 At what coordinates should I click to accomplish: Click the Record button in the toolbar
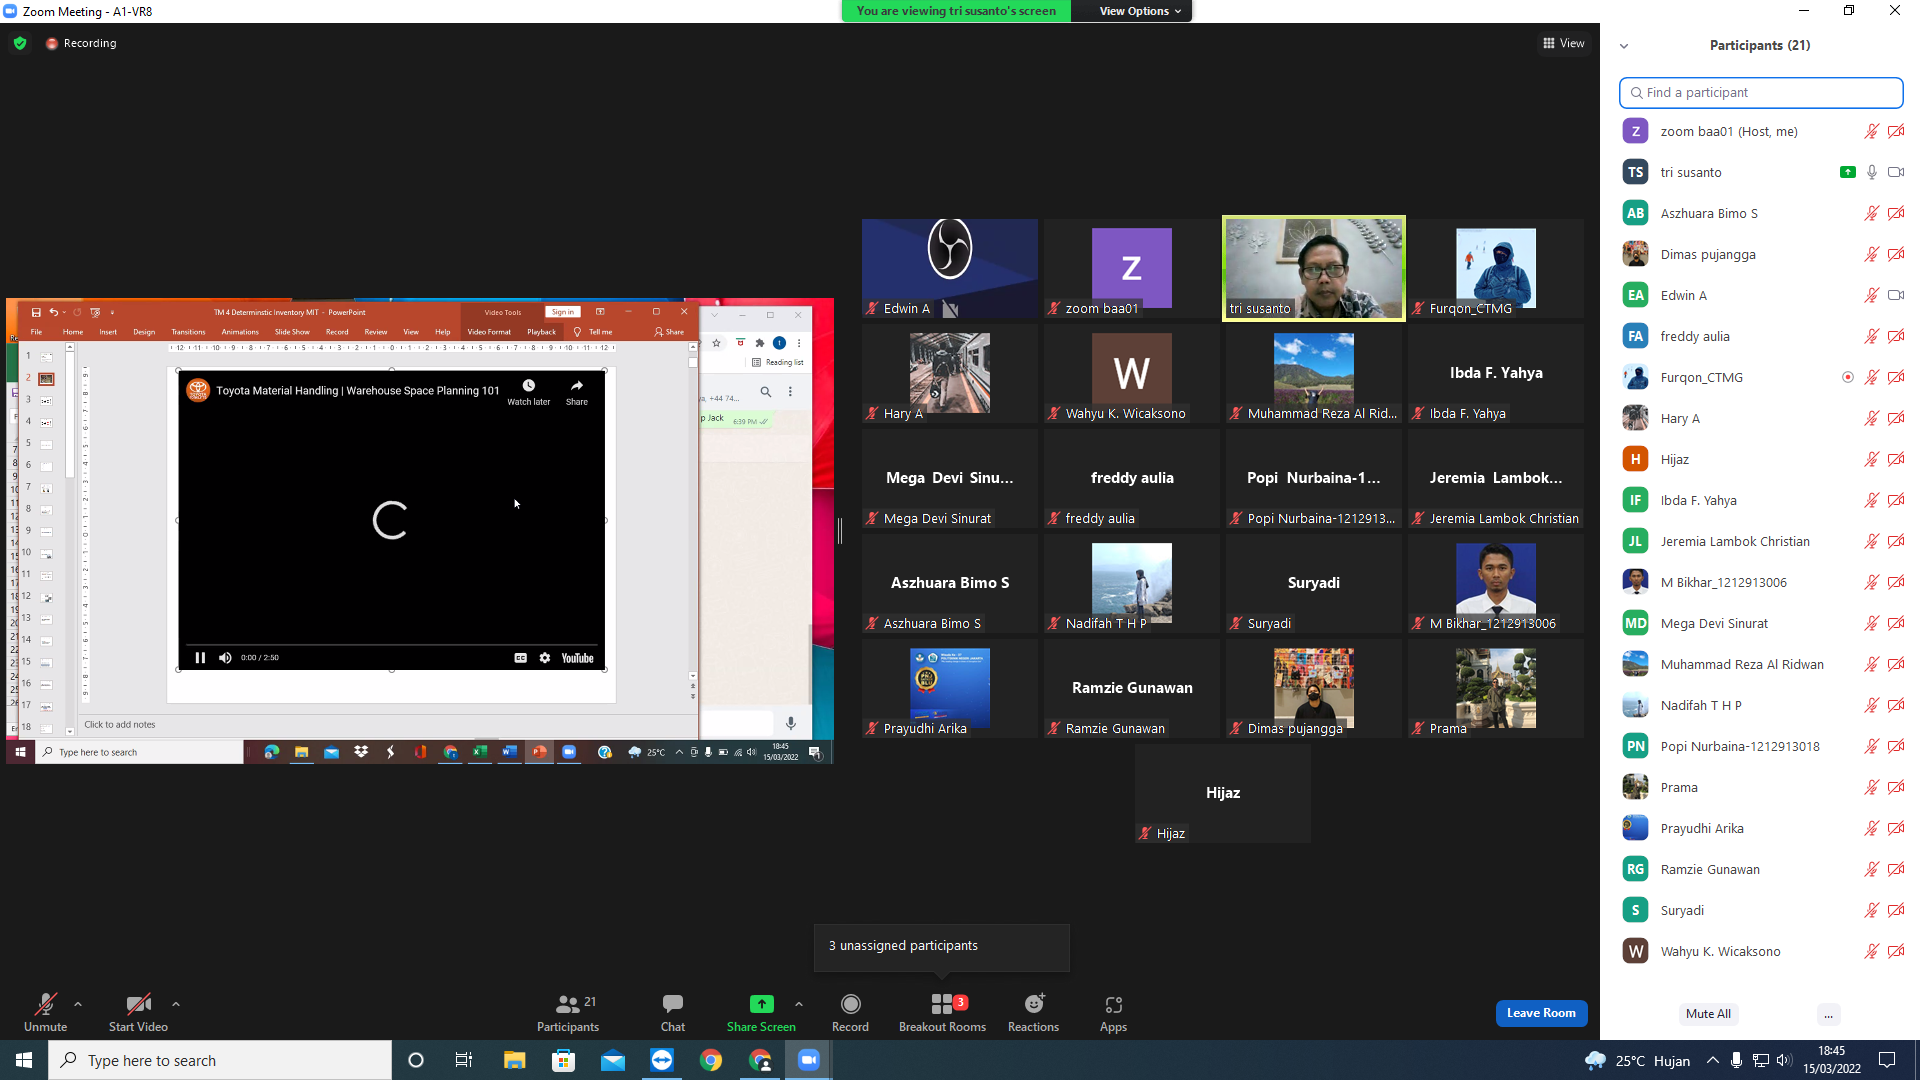(850, 1012)
